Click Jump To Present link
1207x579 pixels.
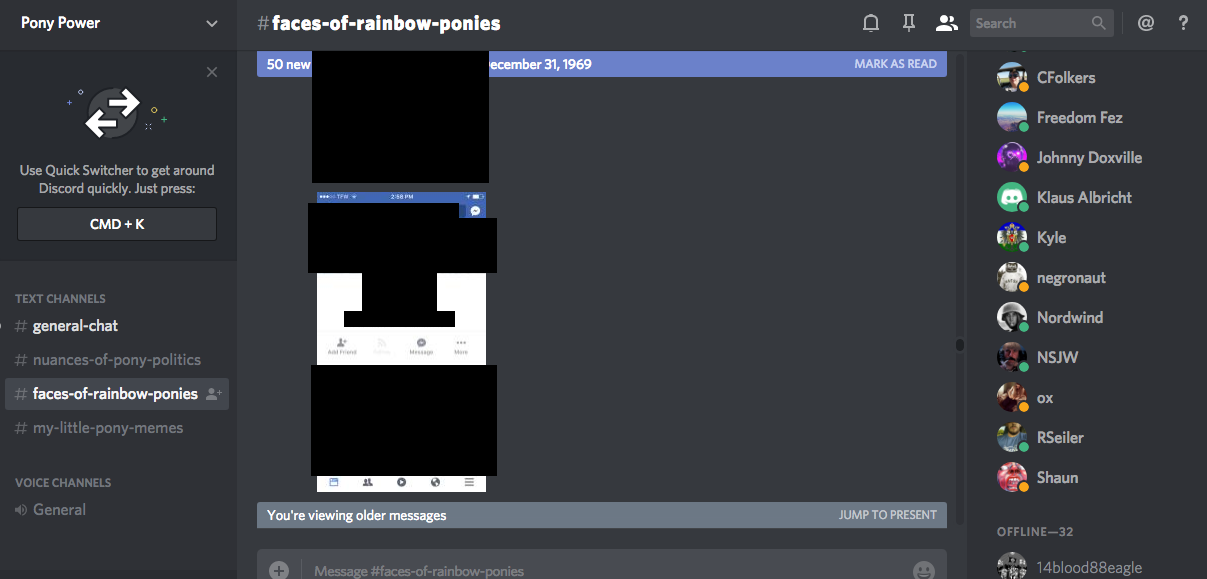coord(887,515)
